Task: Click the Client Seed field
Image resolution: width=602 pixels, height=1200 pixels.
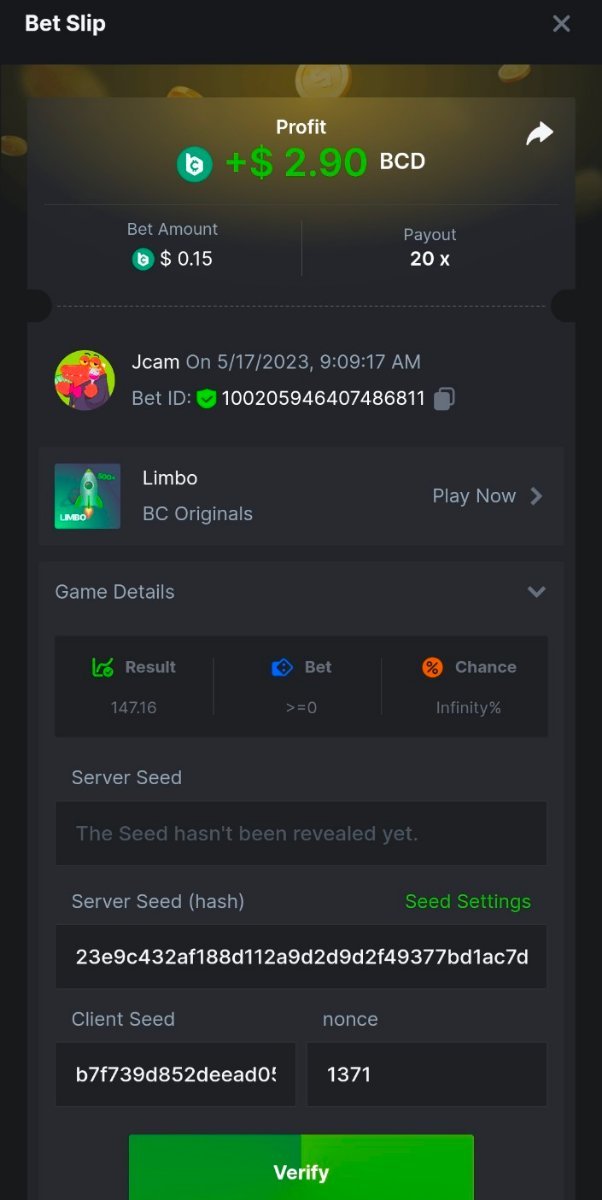Action: [x=175, y=1075]
